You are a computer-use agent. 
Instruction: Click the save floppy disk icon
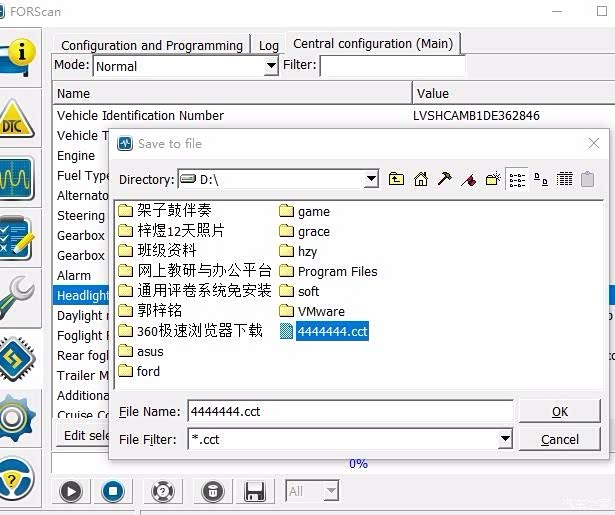tap(255, 491)
